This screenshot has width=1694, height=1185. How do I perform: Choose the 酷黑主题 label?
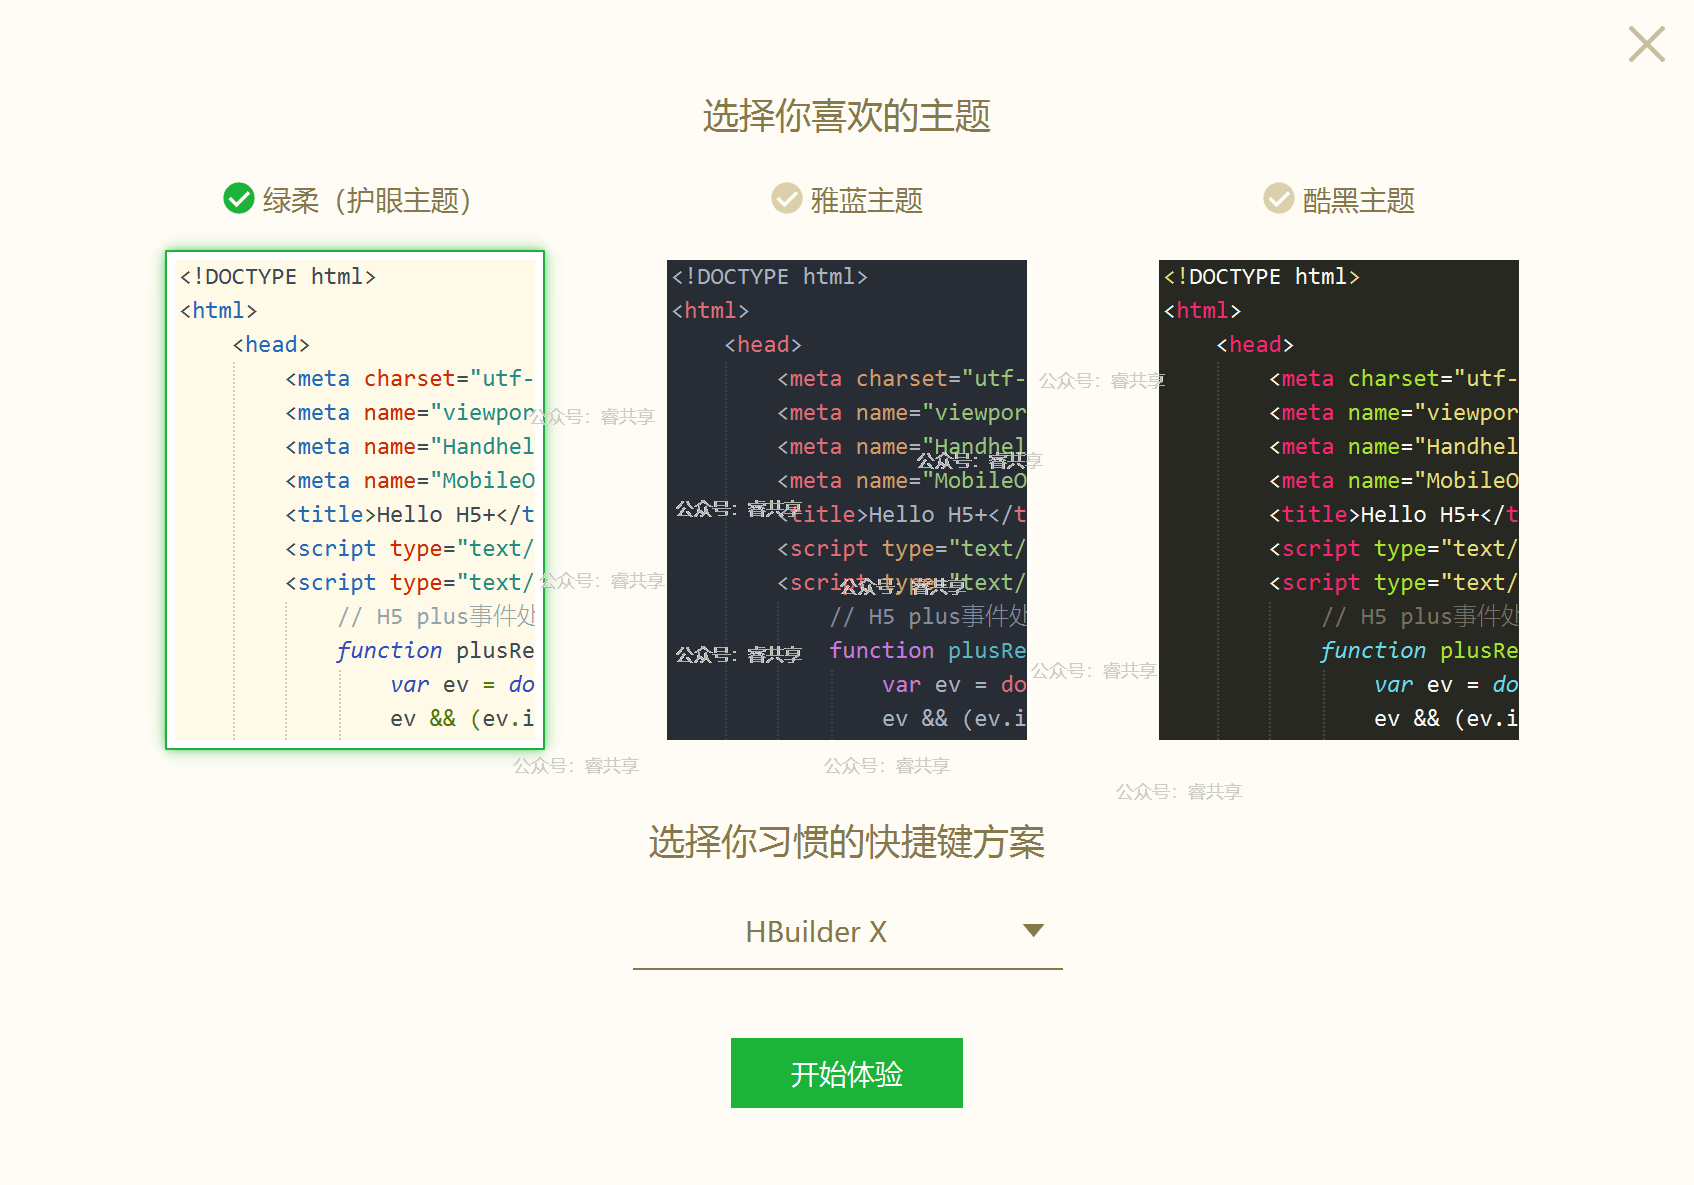[x=1358, y=201]
